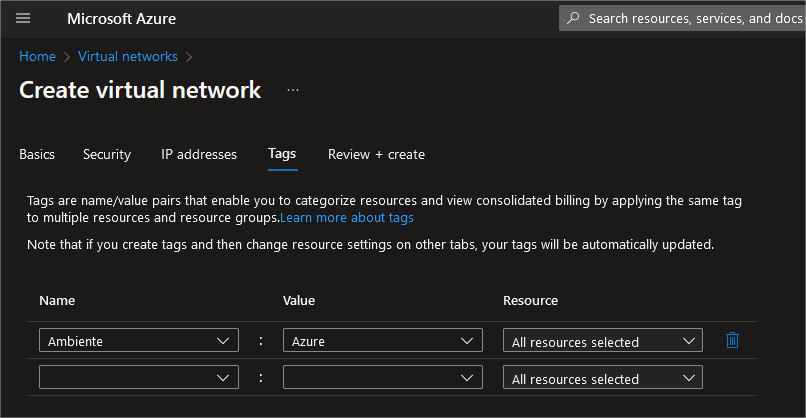Click the Value column header
The image size is (806, 418).
299,300
